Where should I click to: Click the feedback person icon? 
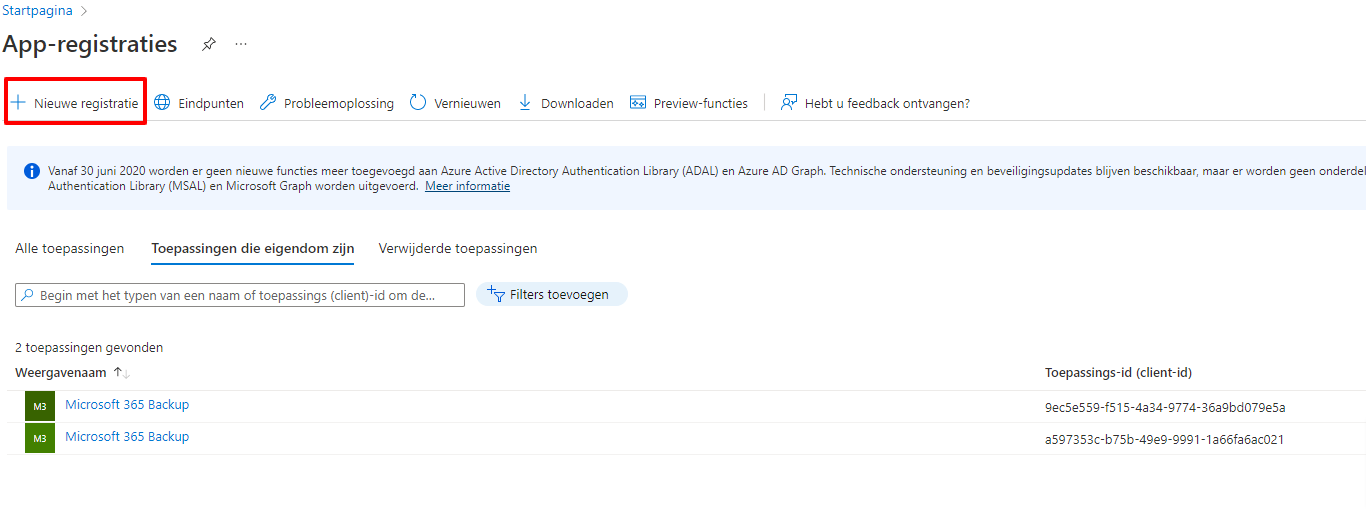tap(789, 103)
